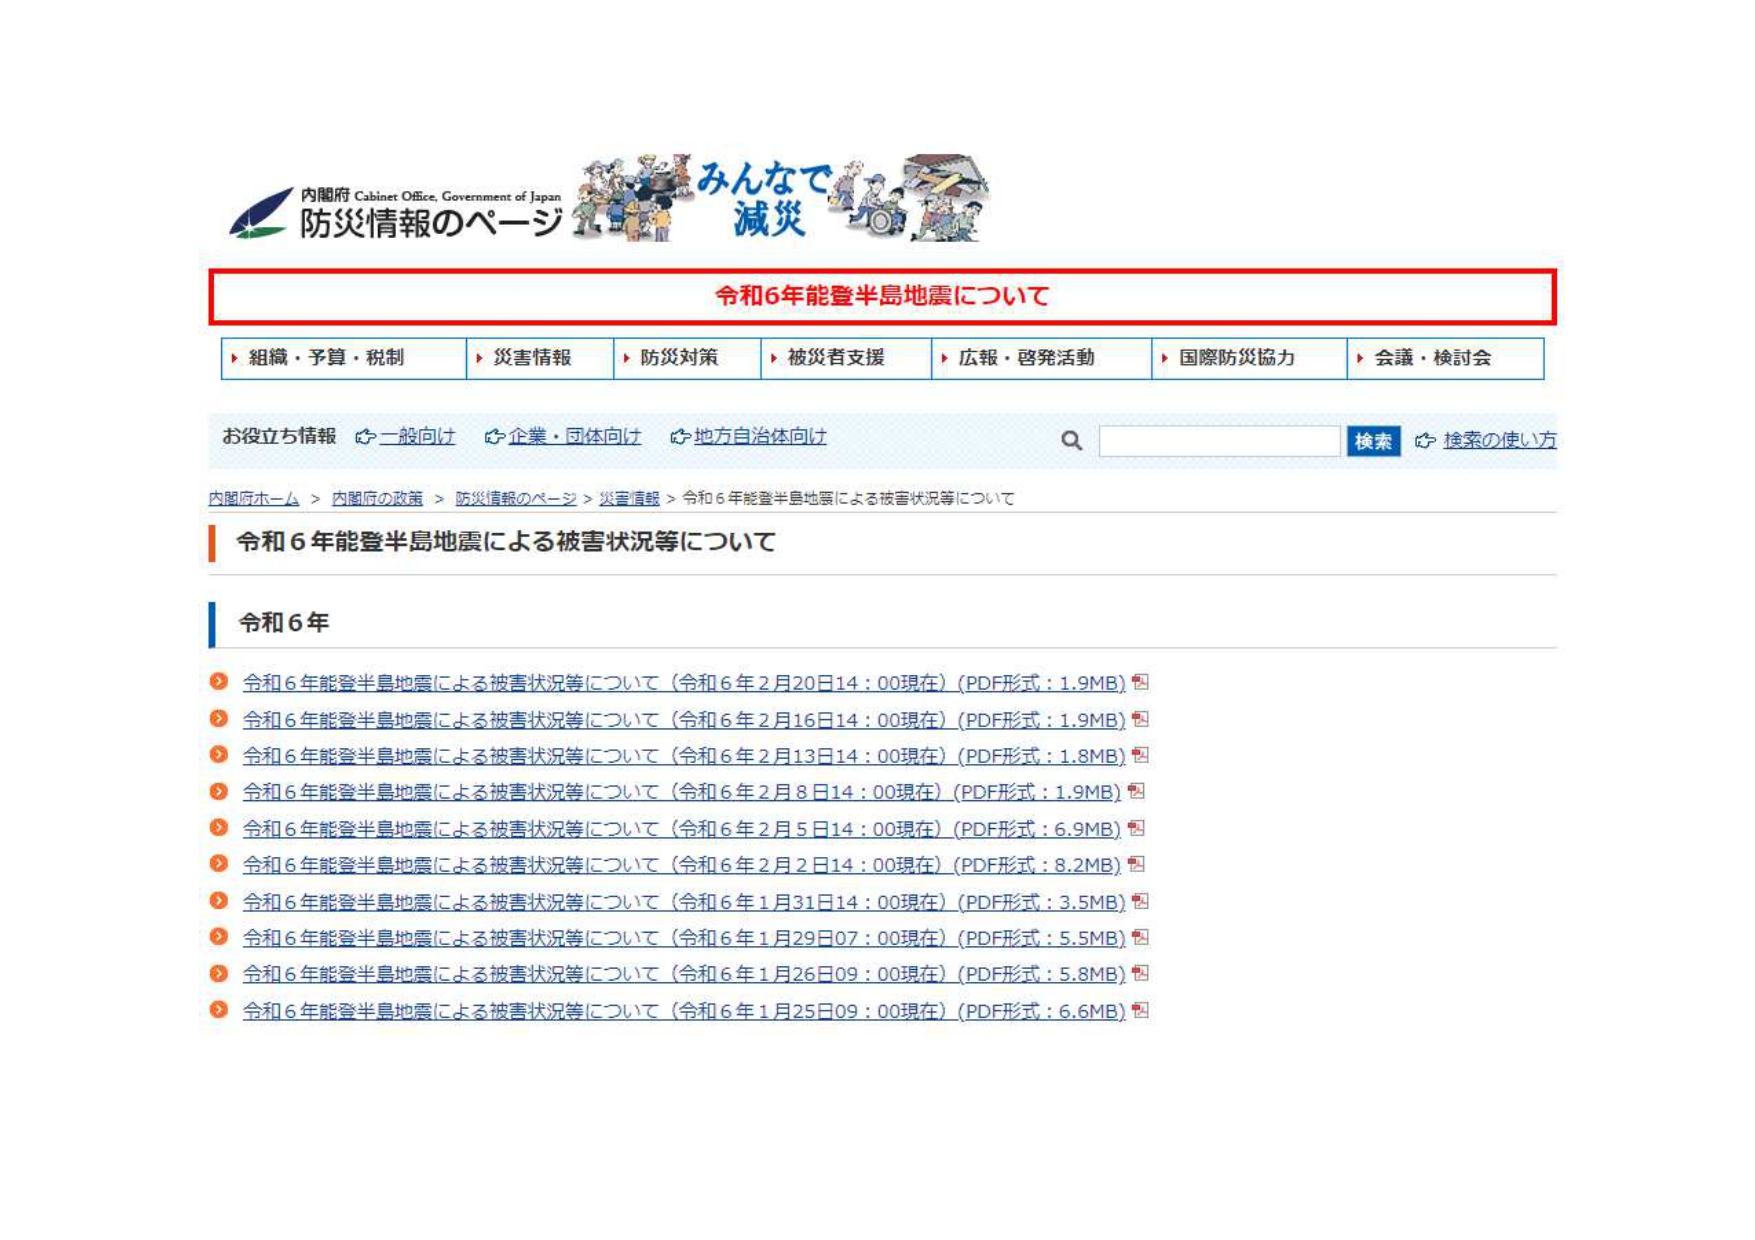Screen dimensions: 1755x1240
Task: Click the PDF icon after the 2月16日 link
Action: pos(1140,719)
